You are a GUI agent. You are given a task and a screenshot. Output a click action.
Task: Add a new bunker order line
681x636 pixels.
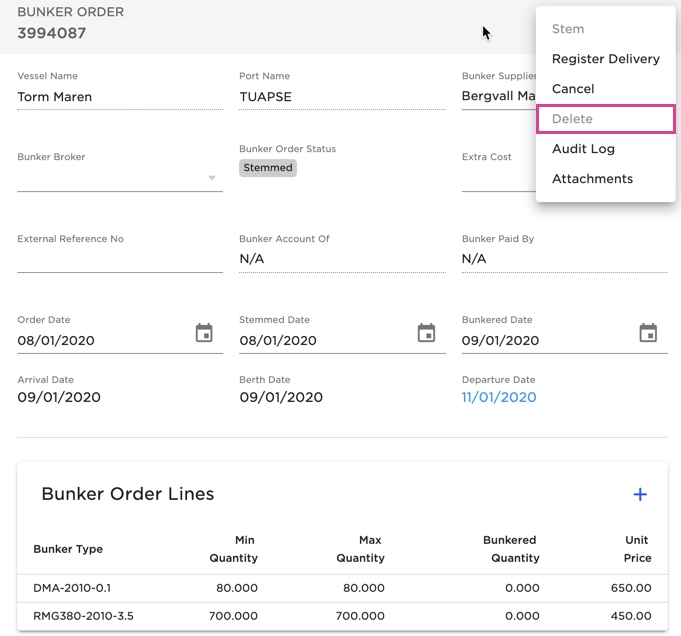640,494
